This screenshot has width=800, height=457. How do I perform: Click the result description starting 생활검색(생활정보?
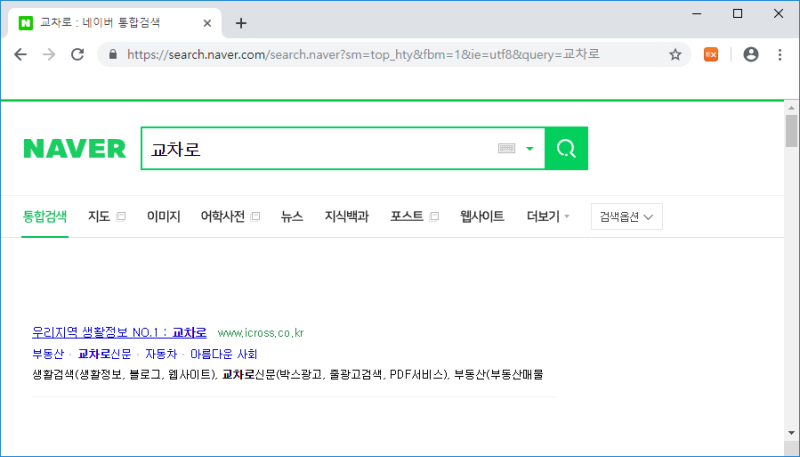pos(288,375)
